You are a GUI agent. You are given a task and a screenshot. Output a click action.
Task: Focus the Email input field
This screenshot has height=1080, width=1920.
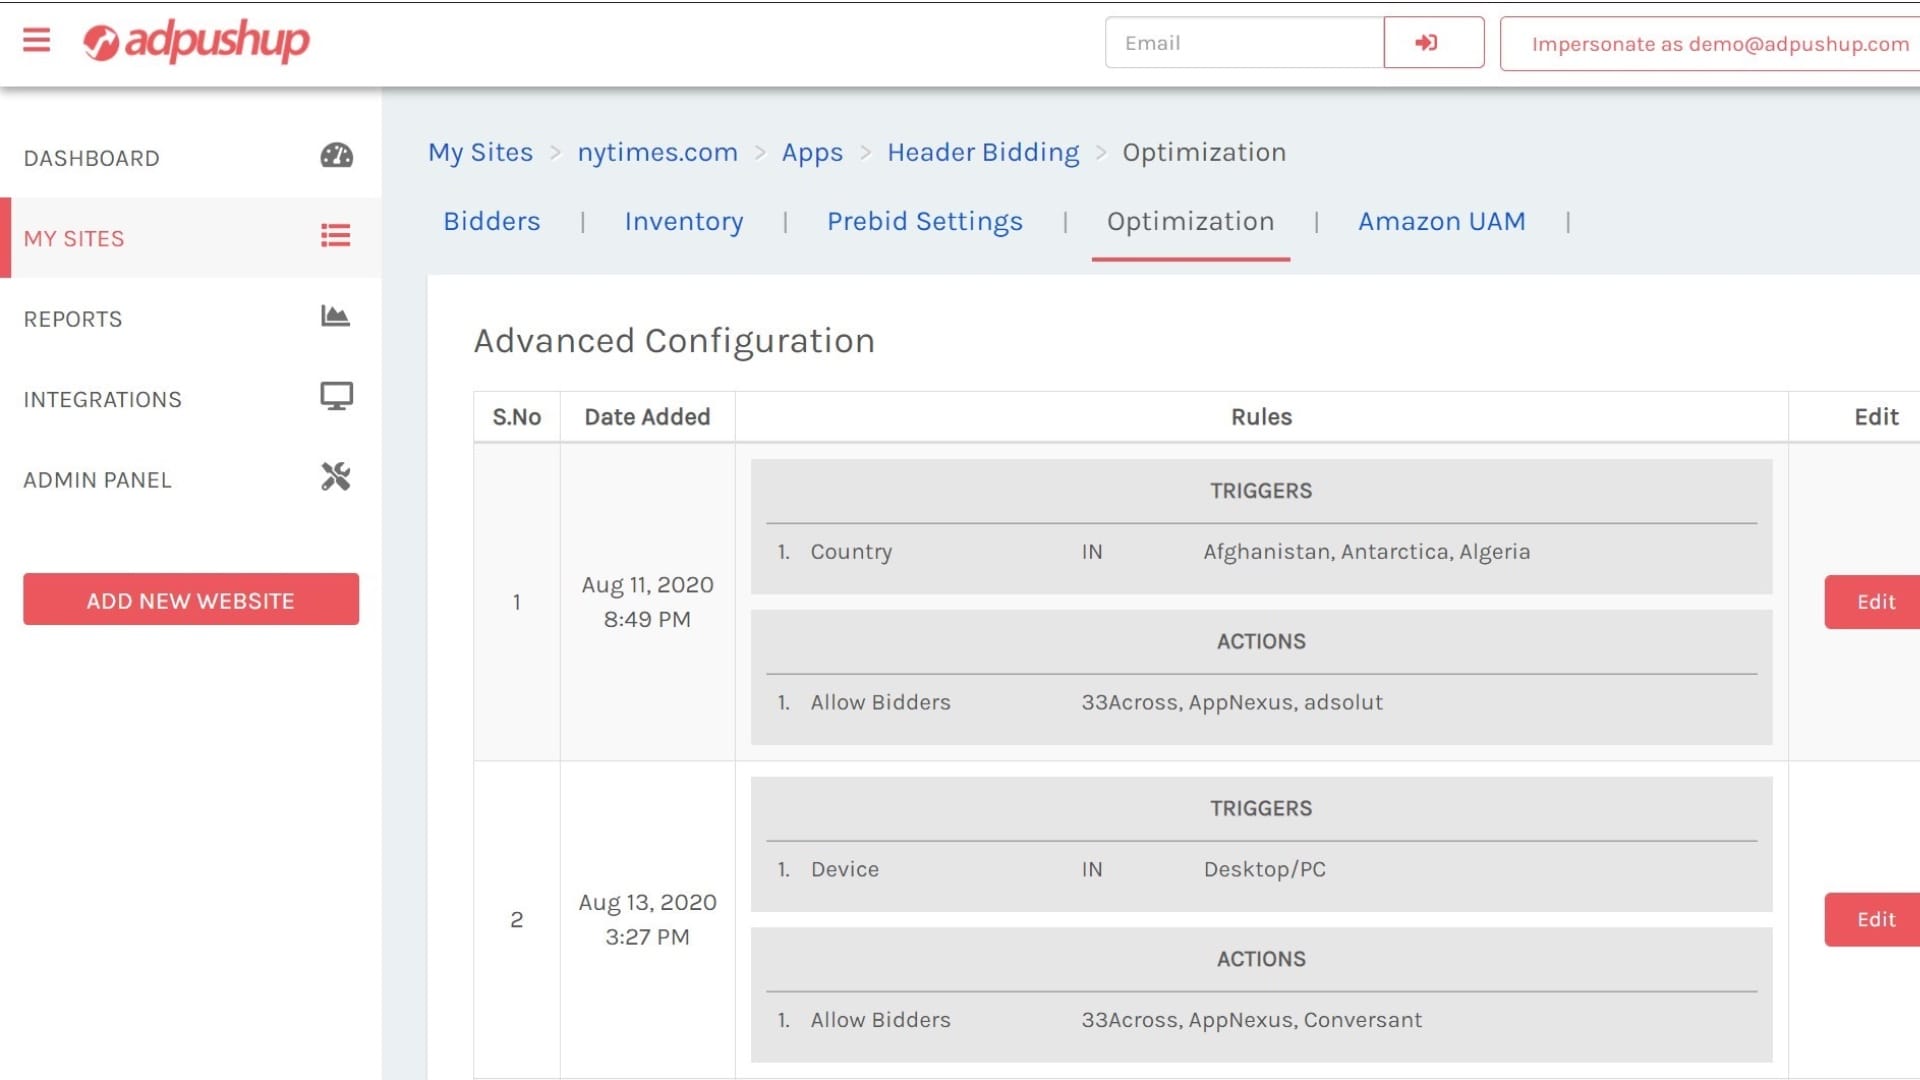point(1244,43)
